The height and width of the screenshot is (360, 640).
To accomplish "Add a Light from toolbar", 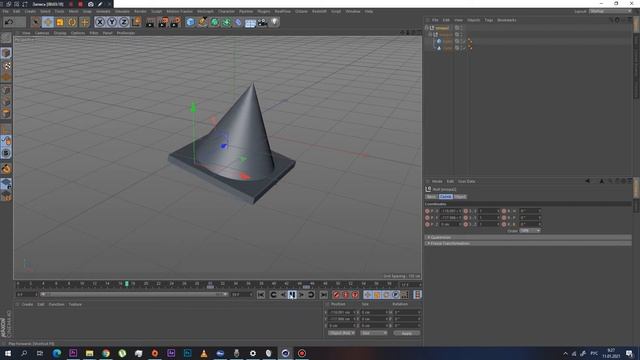I will (275, 22).
